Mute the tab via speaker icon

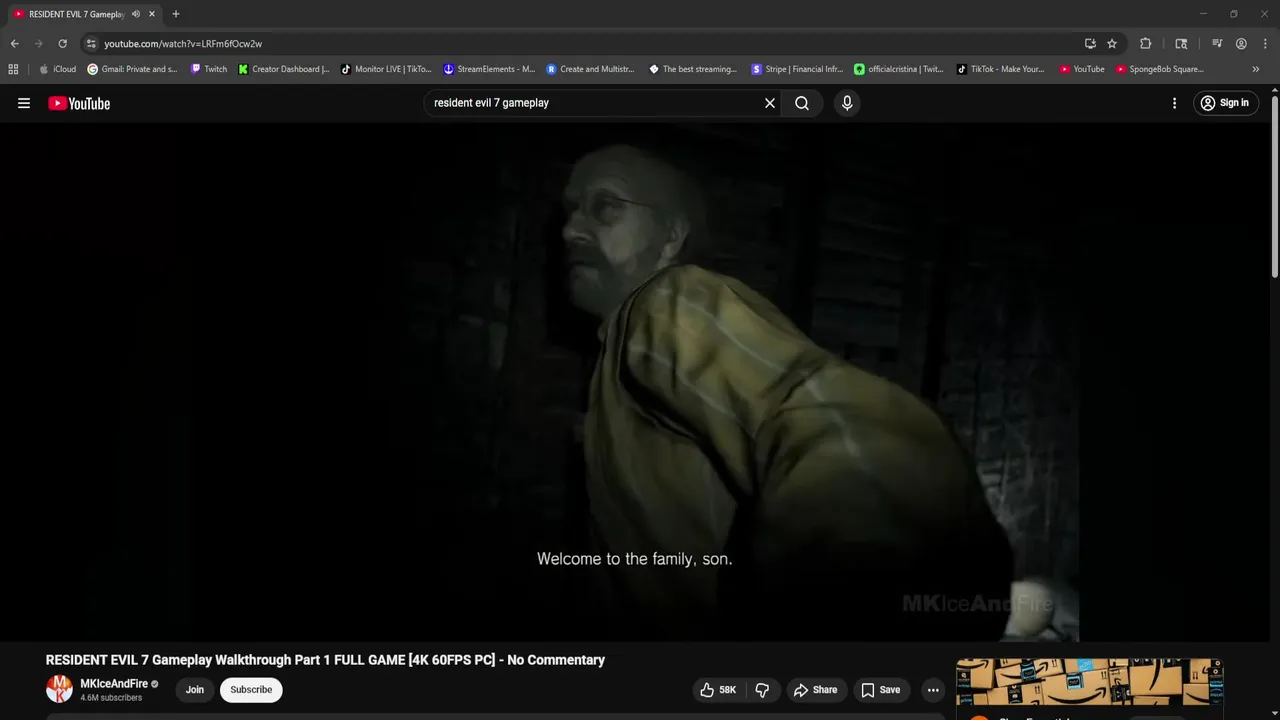pos(136,14)
